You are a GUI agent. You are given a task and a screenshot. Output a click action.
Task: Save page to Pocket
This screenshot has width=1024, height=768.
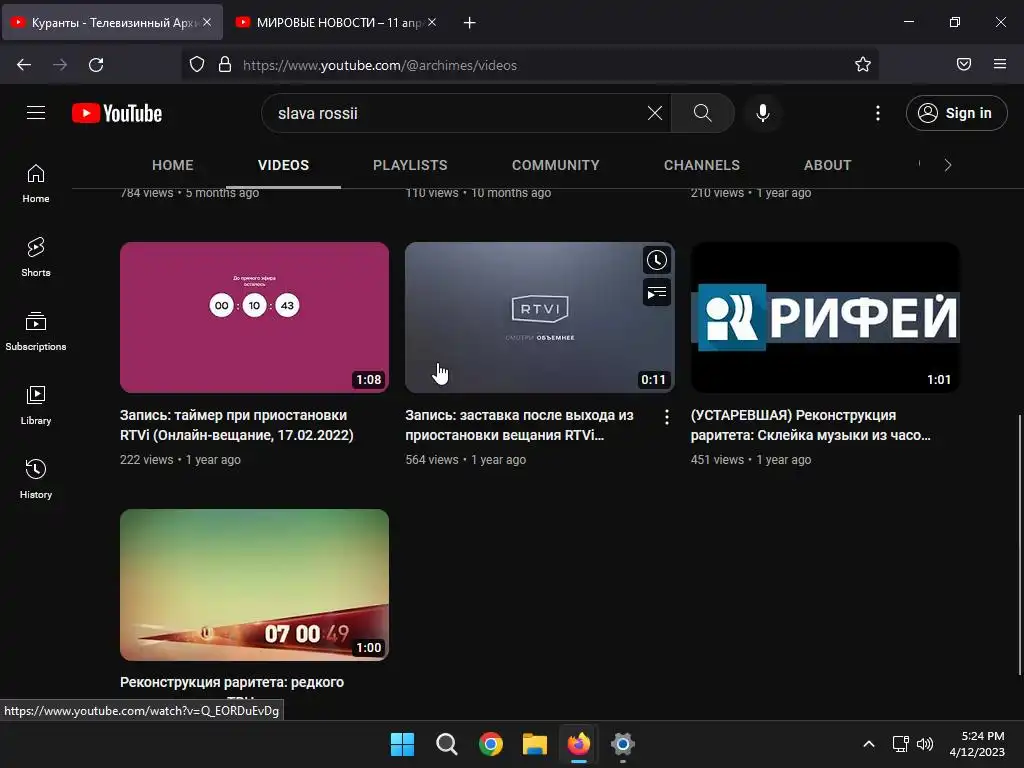tap(964, 64)
